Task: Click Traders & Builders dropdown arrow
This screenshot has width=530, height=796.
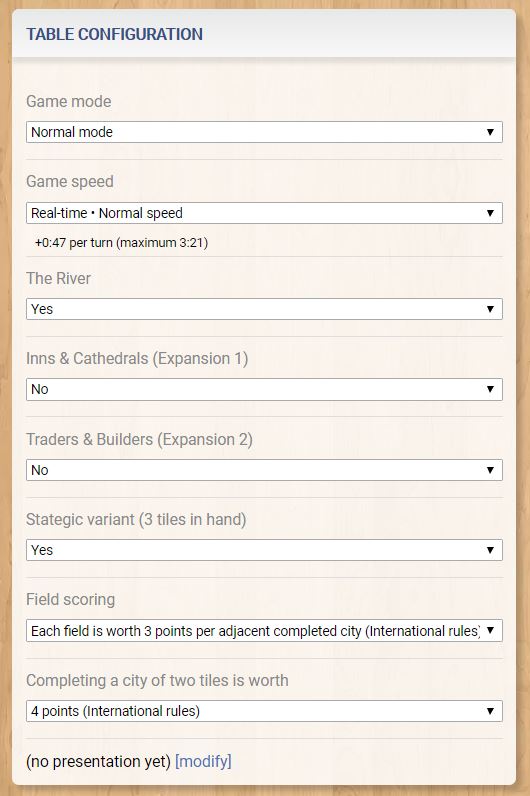Action: pos(490,470)
